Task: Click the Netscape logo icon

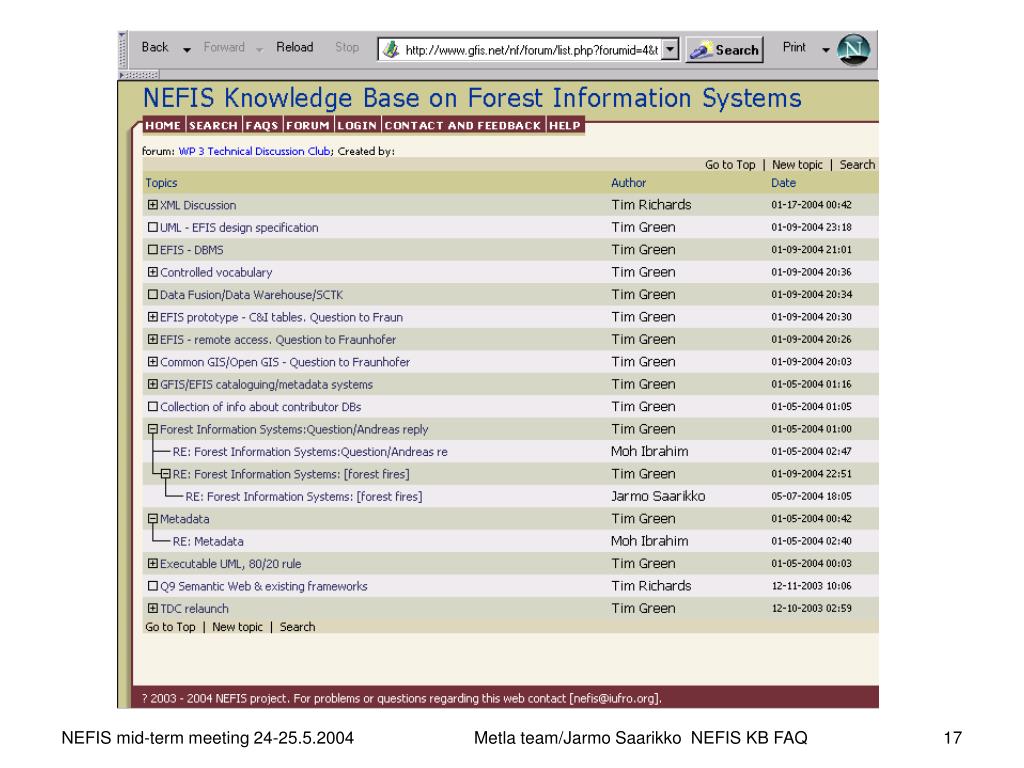Action: pyautogui.click(x=854, y=50)
